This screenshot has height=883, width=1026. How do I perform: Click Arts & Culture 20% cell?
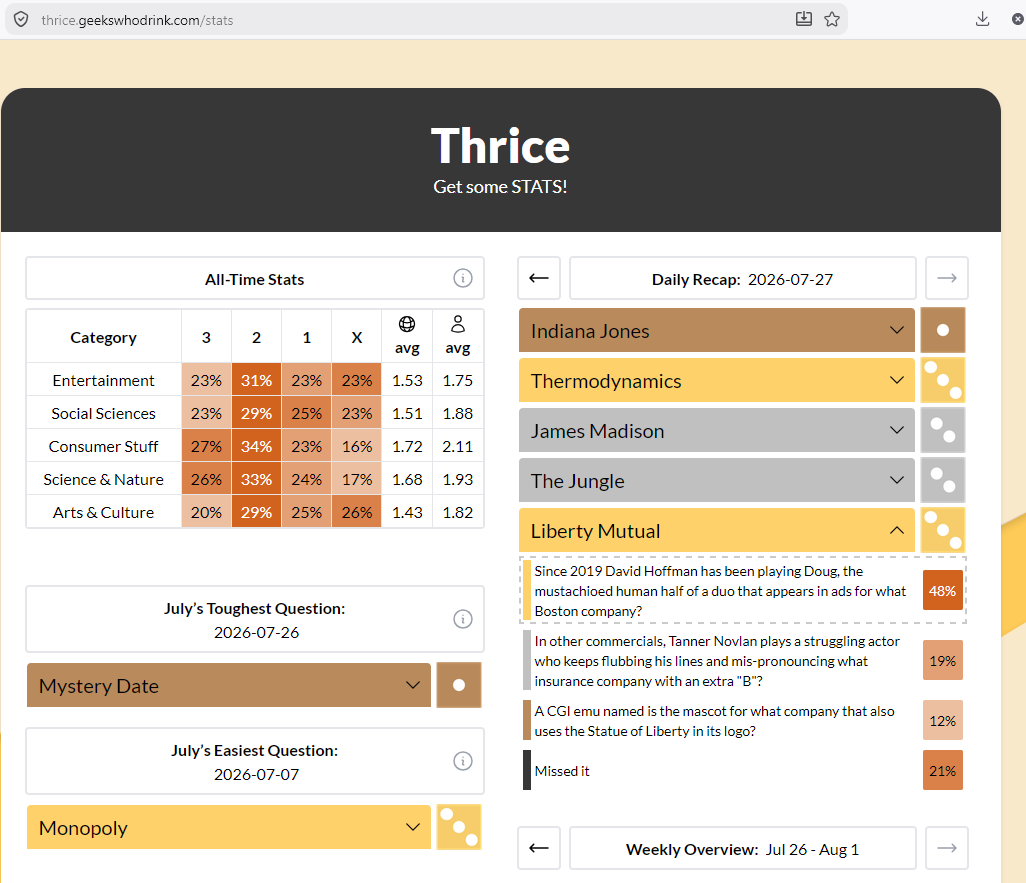coord(206,512)
